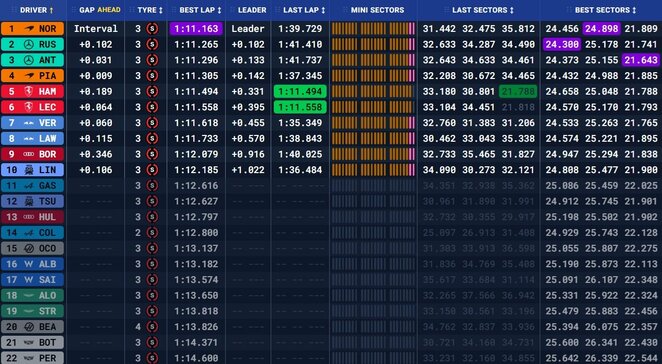Image resolution: width=662 pixels, height=364 pixels.
Task: Click the Ferrari logo on the HAM badge
Action: click(29, 91)
